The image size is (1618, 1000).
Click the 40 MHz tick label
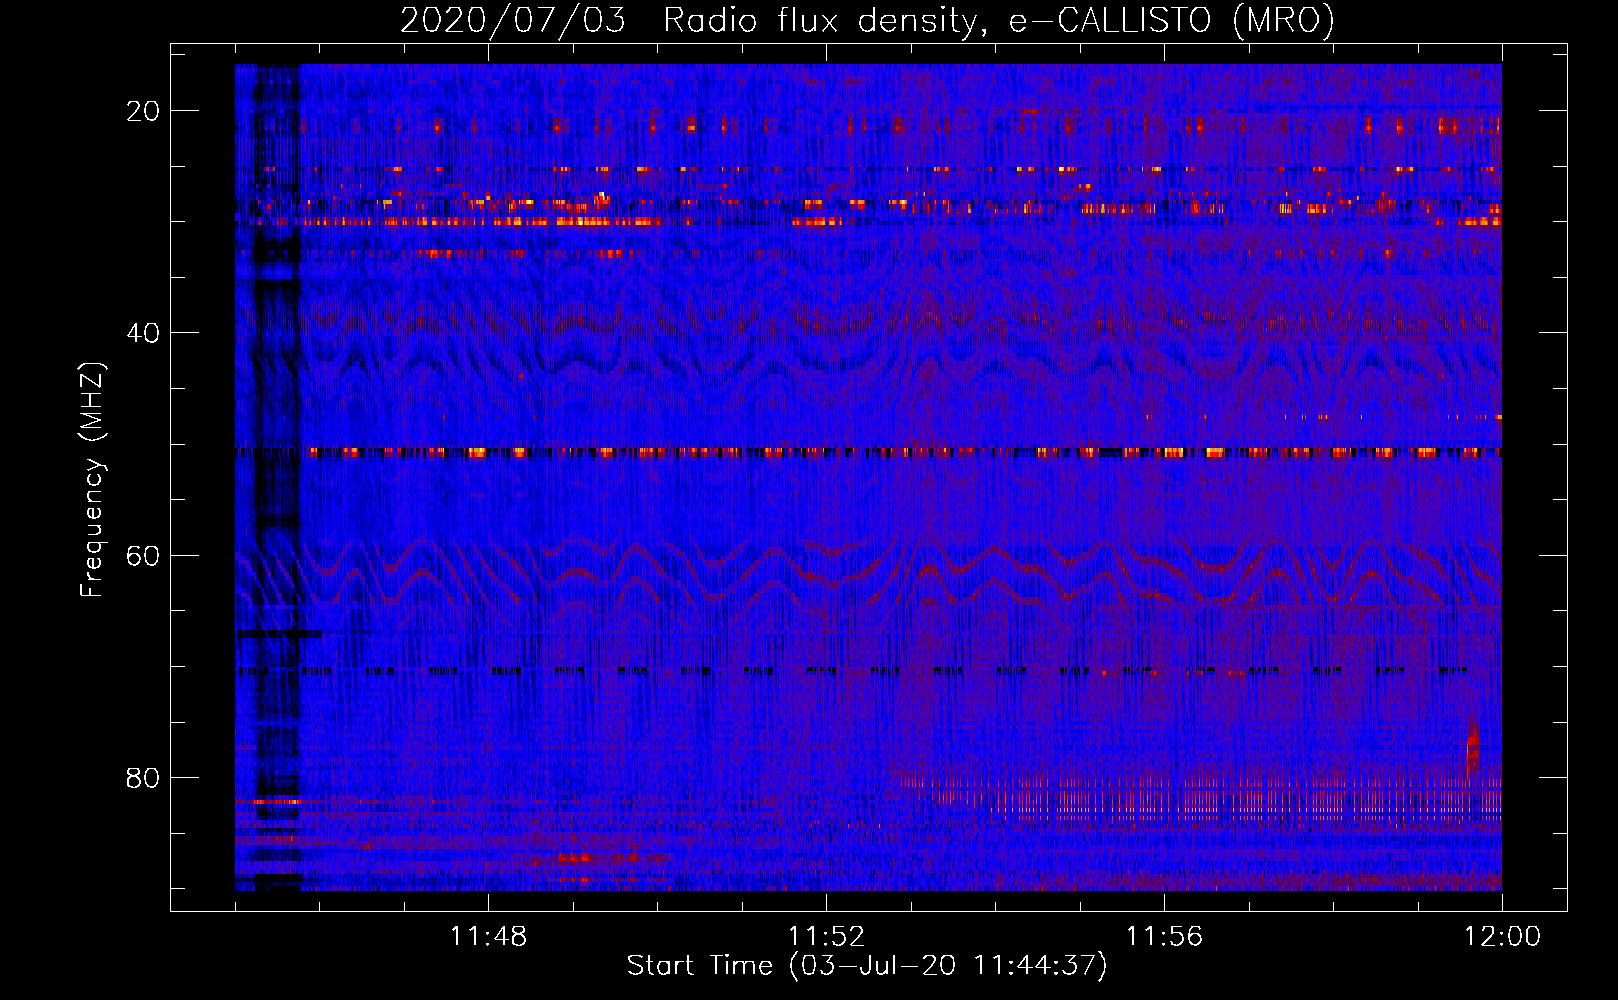[x=144, y=333]
